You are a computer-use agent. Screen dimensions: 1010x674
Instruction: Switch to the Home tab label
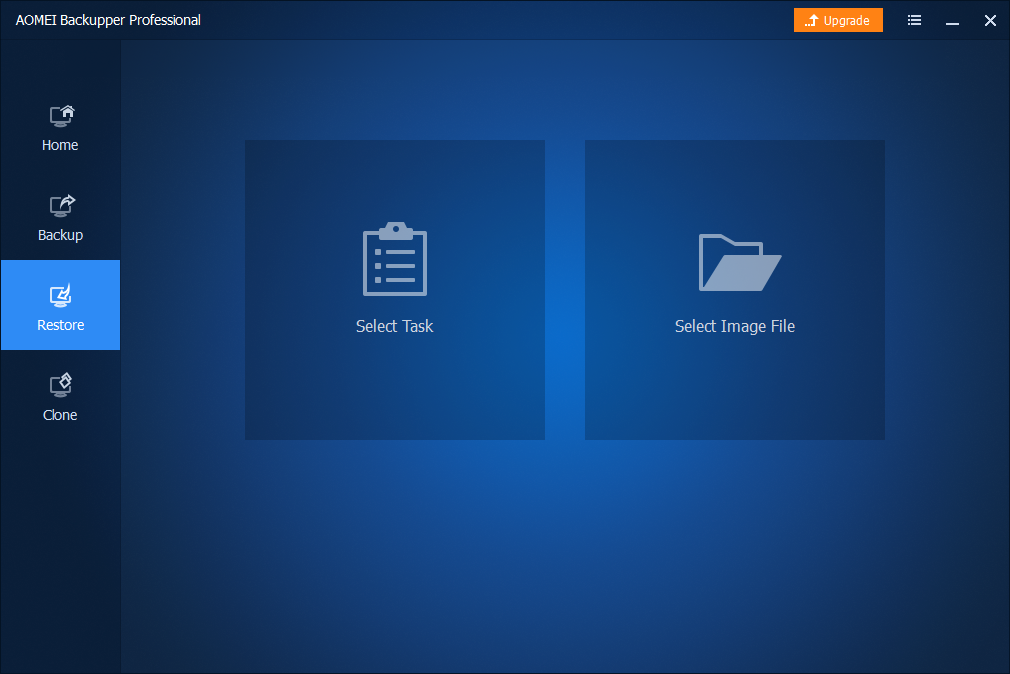[x=60, y=146]
